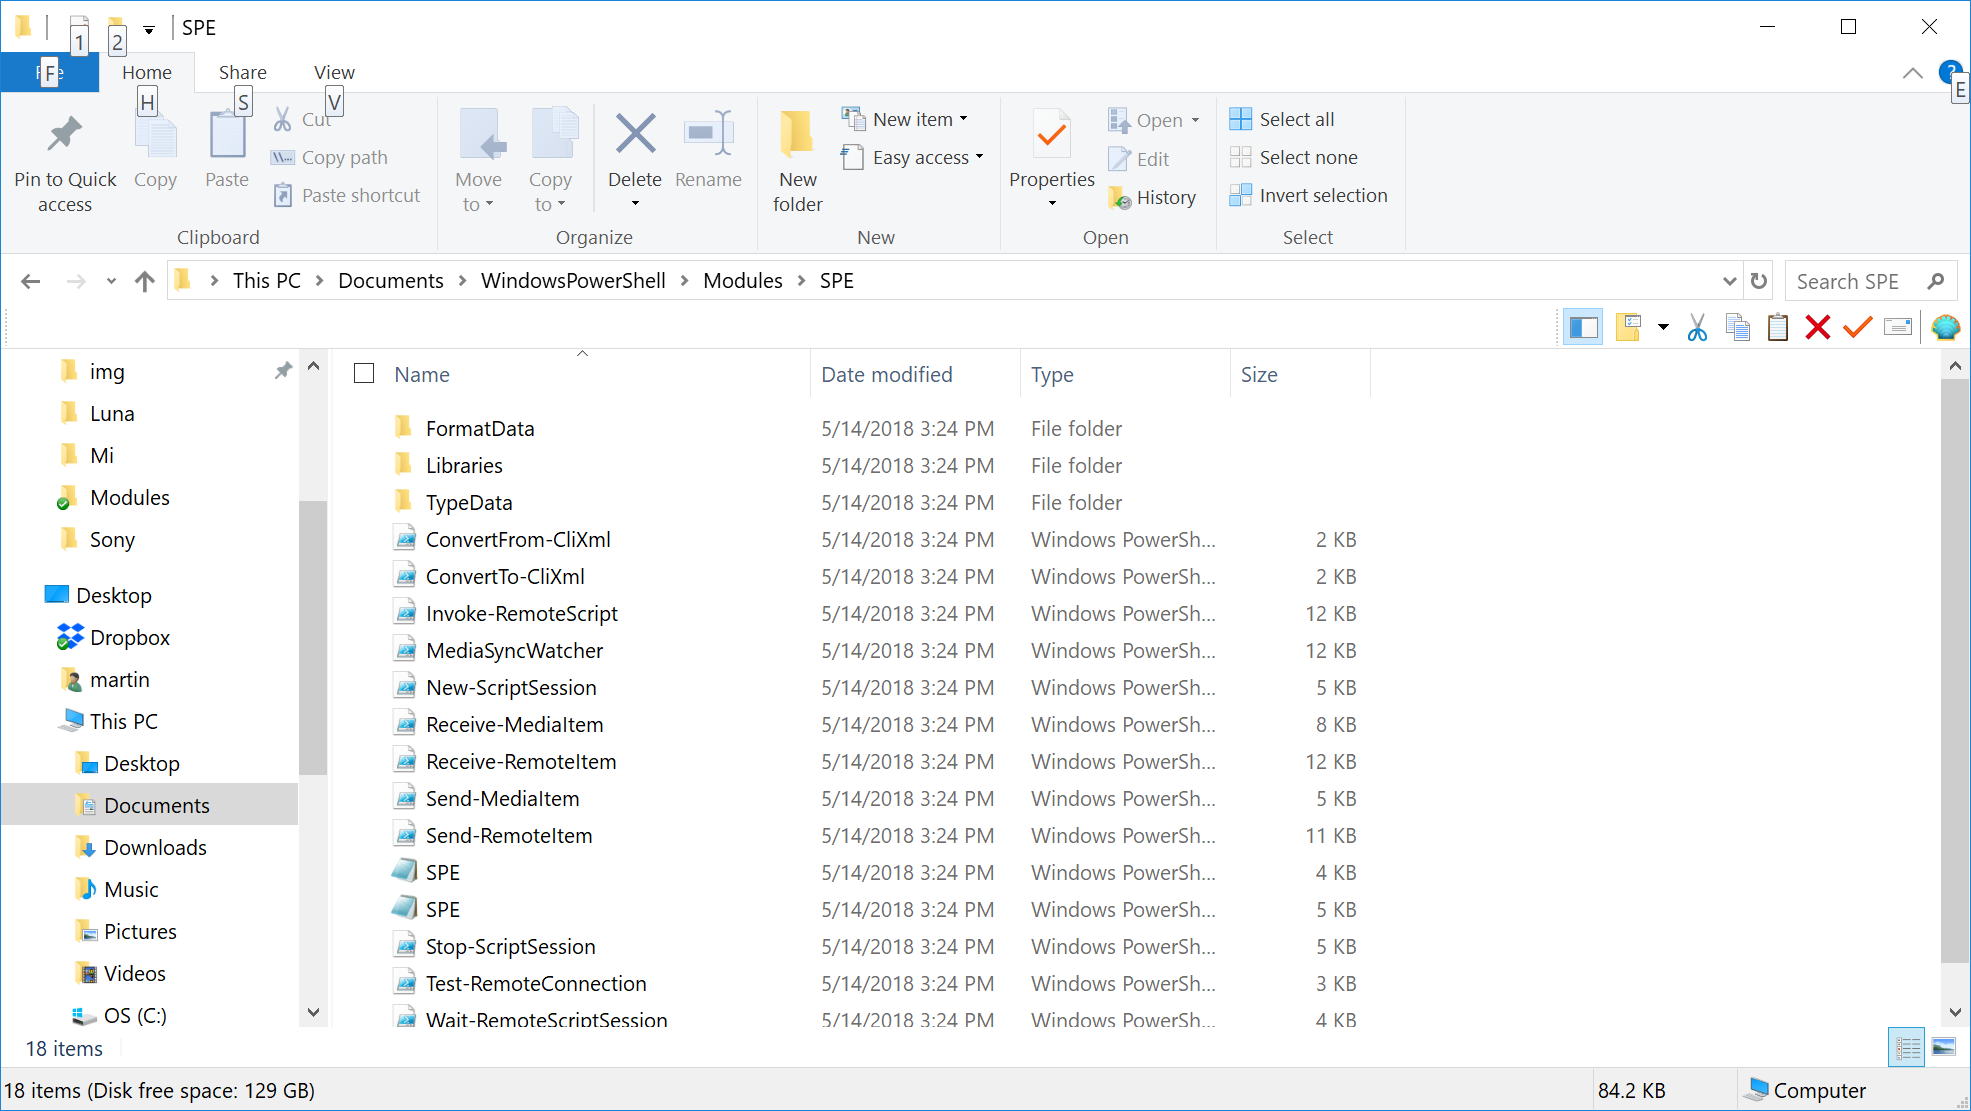Check the select-all checkbox beside Name
This screenshot has width=1971, height=1111.
coord(364,373)
